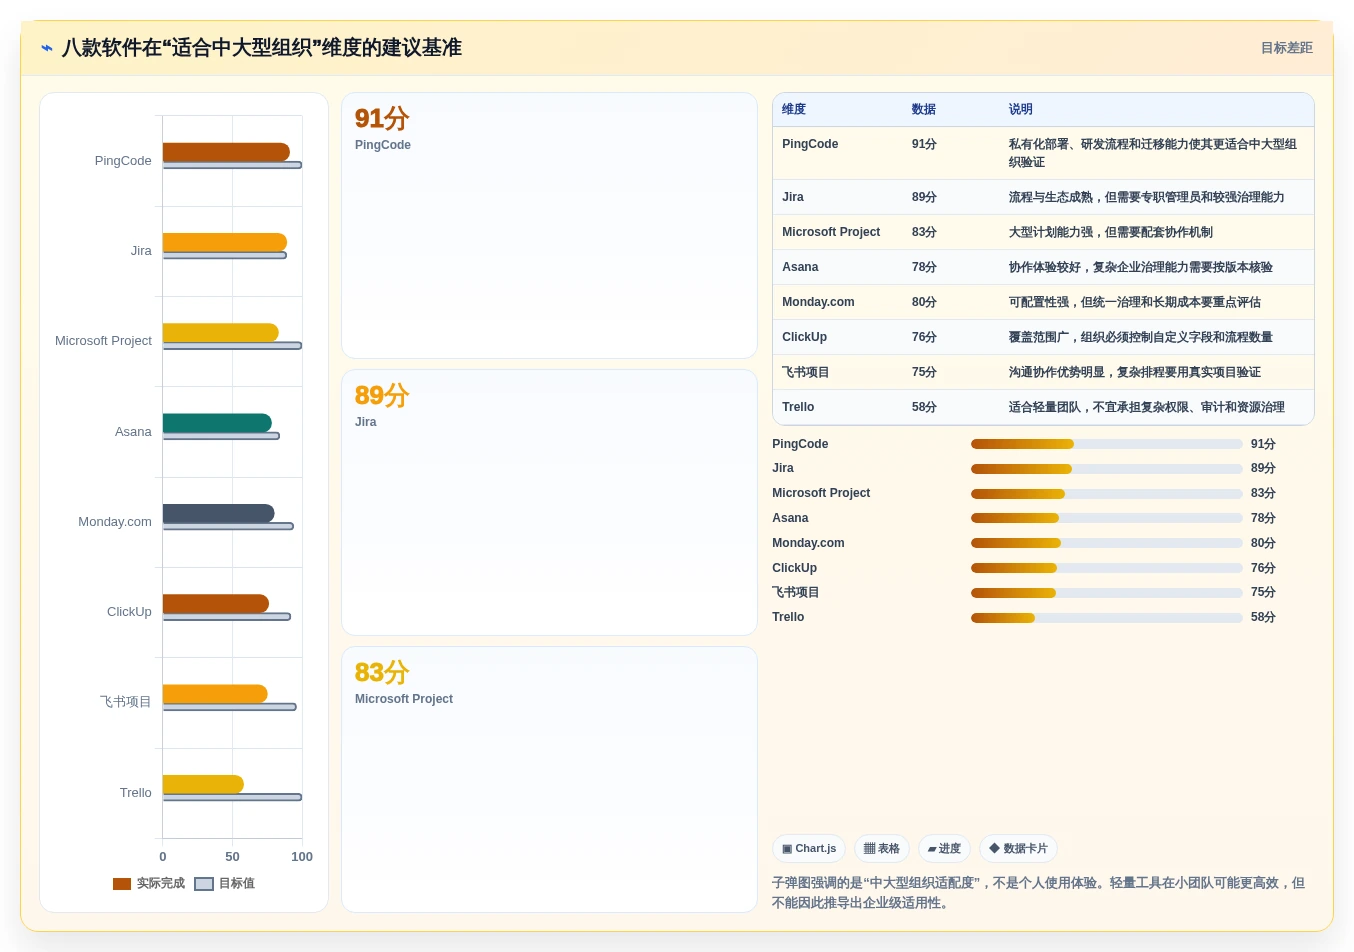Toggle the 目标值 legend entry

click(x=225, y=884)
